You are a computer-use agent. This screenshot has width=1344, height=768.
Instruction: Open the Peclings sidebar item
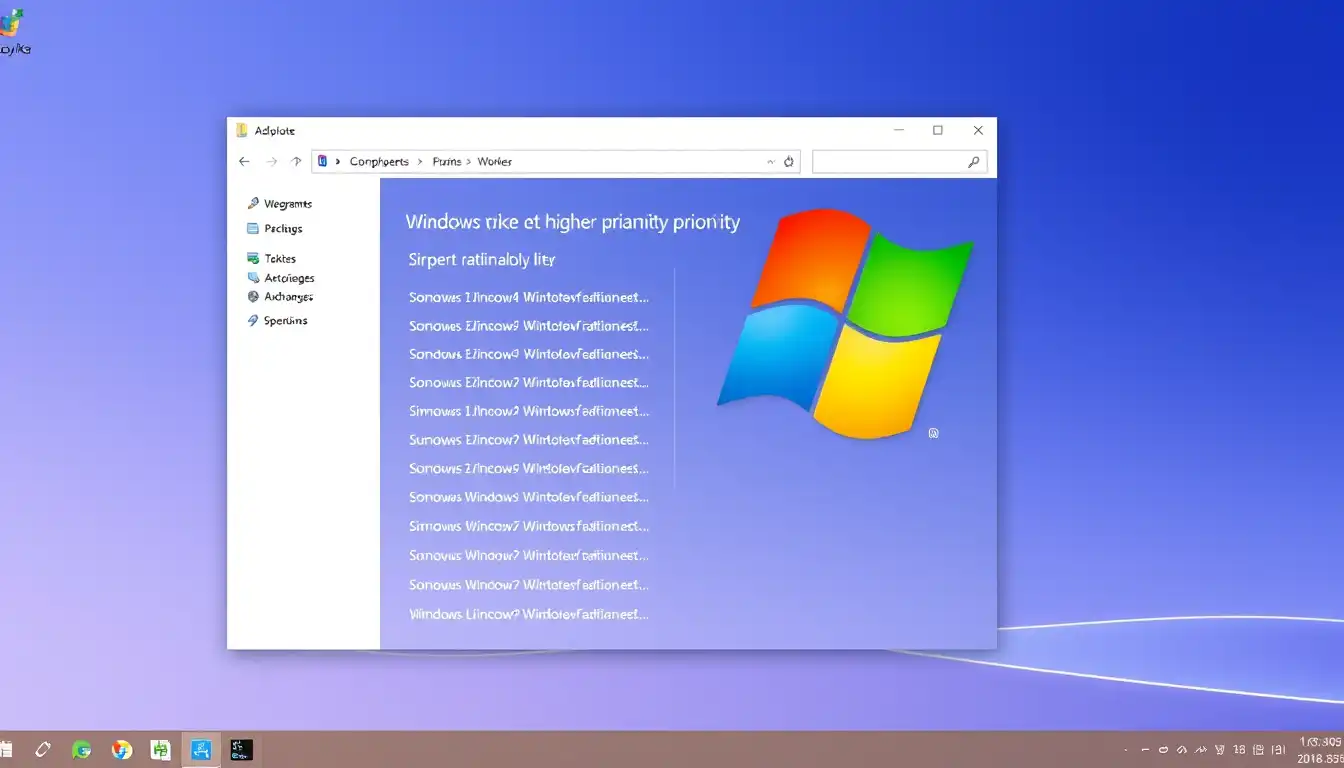[276, 229]
